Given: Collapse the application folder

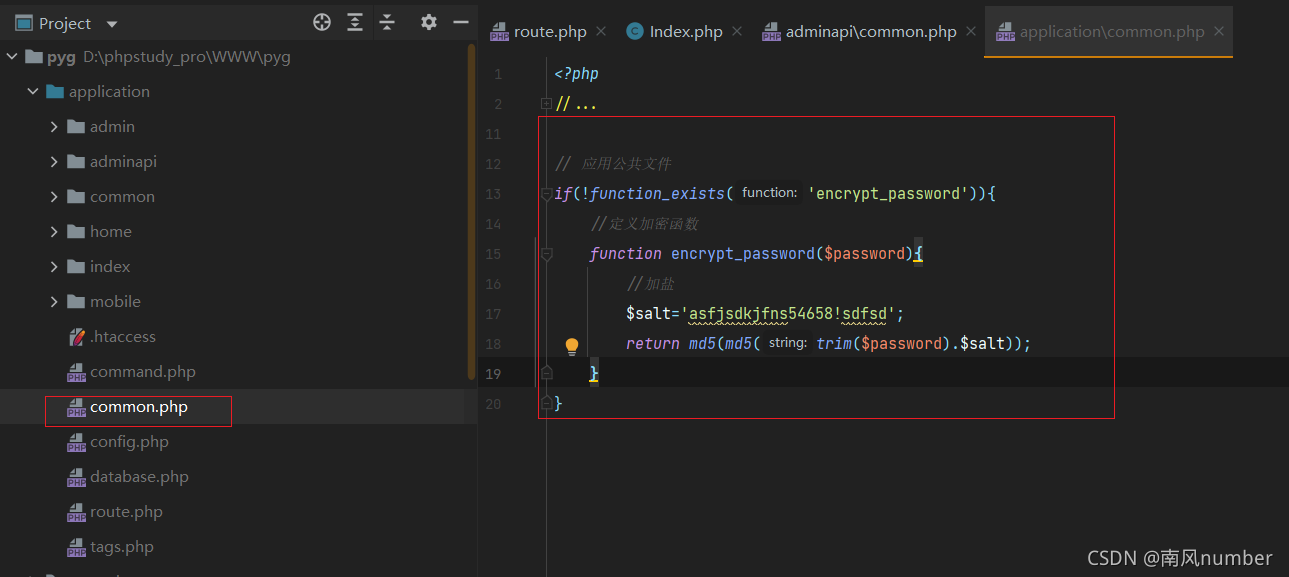Looking at the screenshot, I should click(x=33, y=92).
